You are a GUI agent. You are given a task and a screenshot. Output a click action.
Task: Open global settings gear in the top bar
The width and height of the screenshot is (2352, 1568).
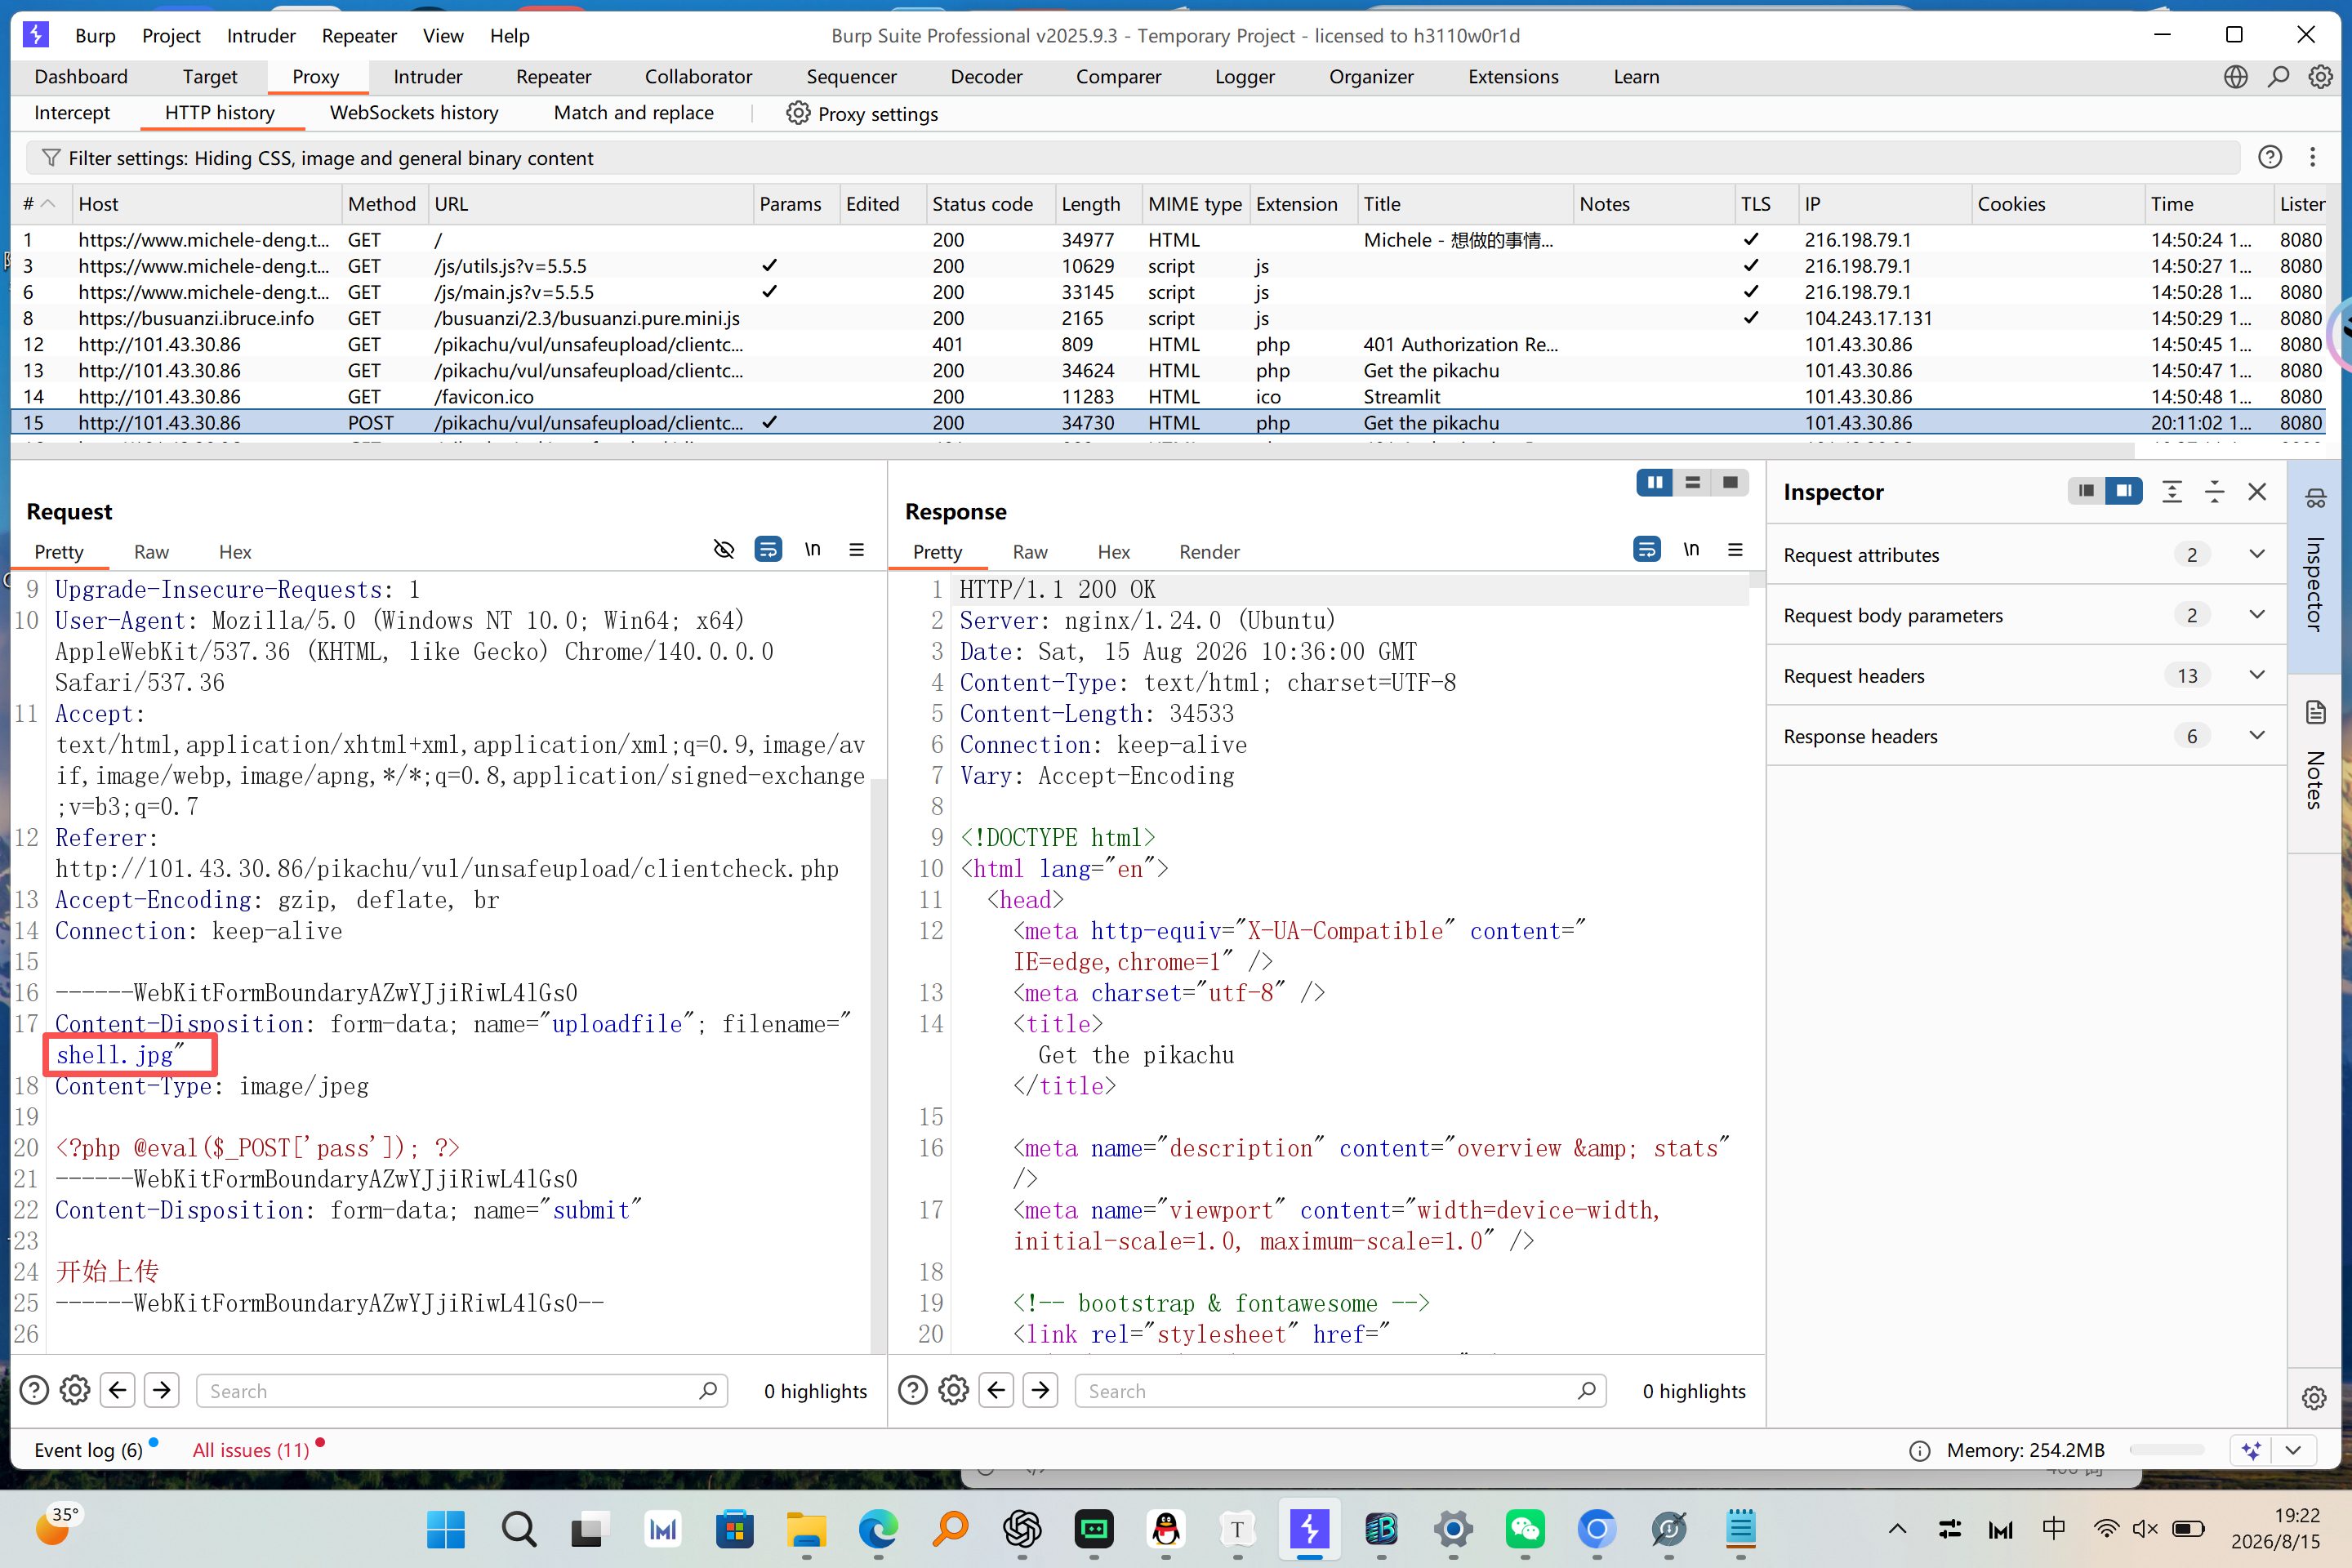(2320, 77)
